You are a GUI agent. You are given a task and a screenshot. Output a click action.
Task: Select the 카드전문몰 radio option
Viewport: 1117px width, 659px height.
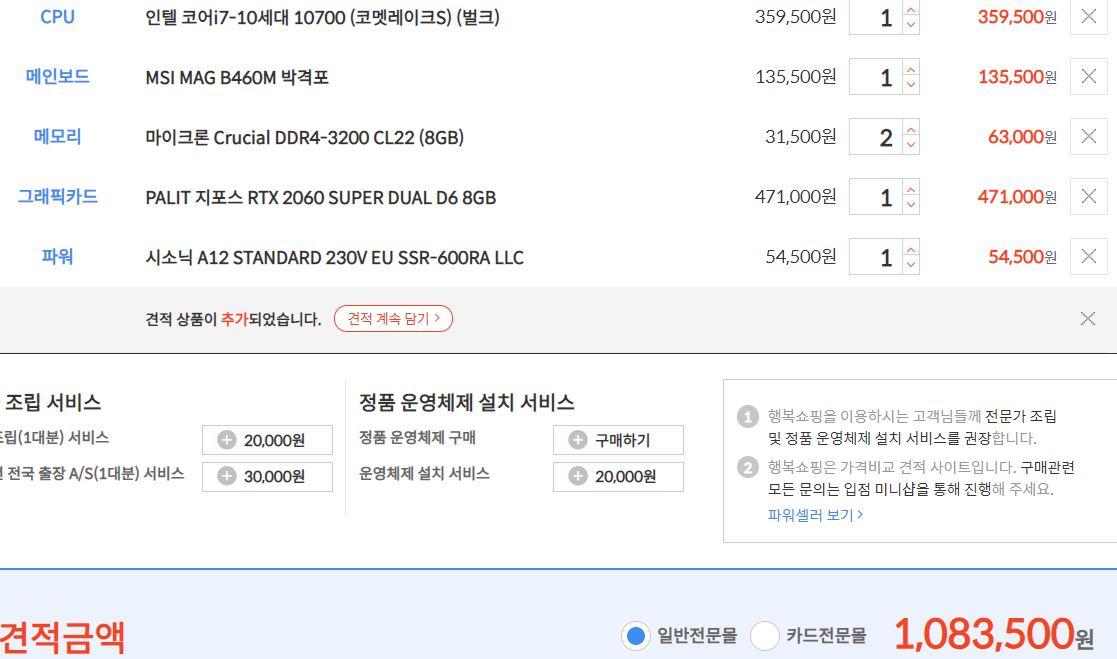(765, 635)
